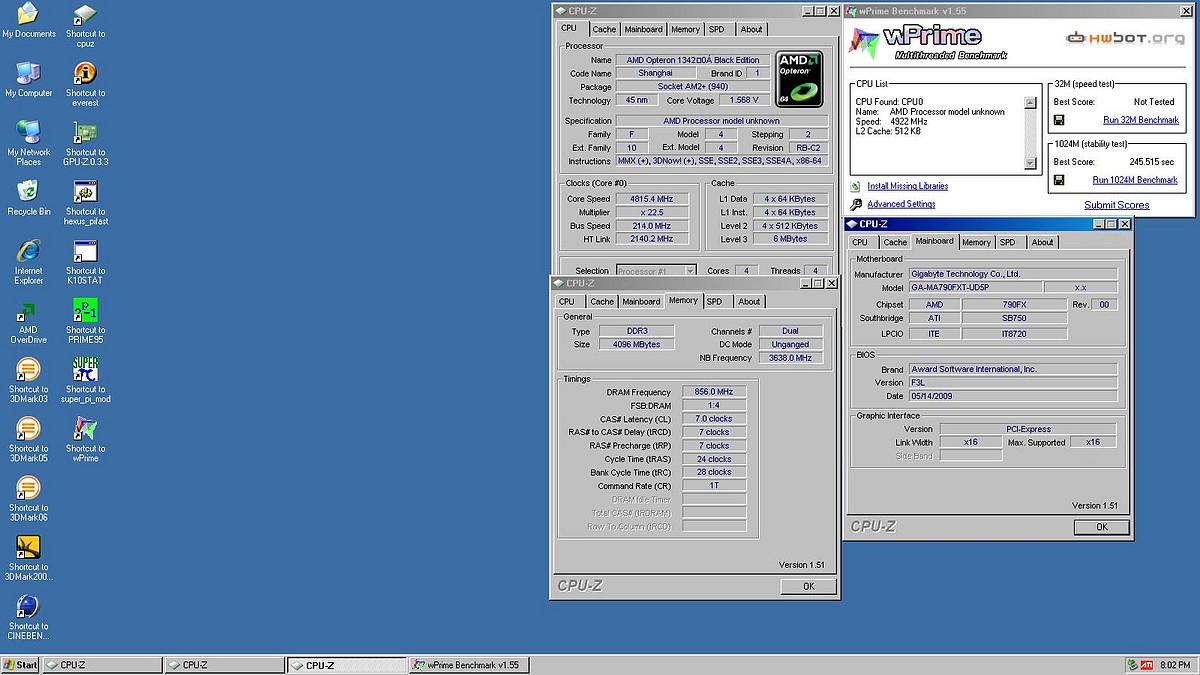Click the 8:02 PM taskbar clock

[1176, 665]
